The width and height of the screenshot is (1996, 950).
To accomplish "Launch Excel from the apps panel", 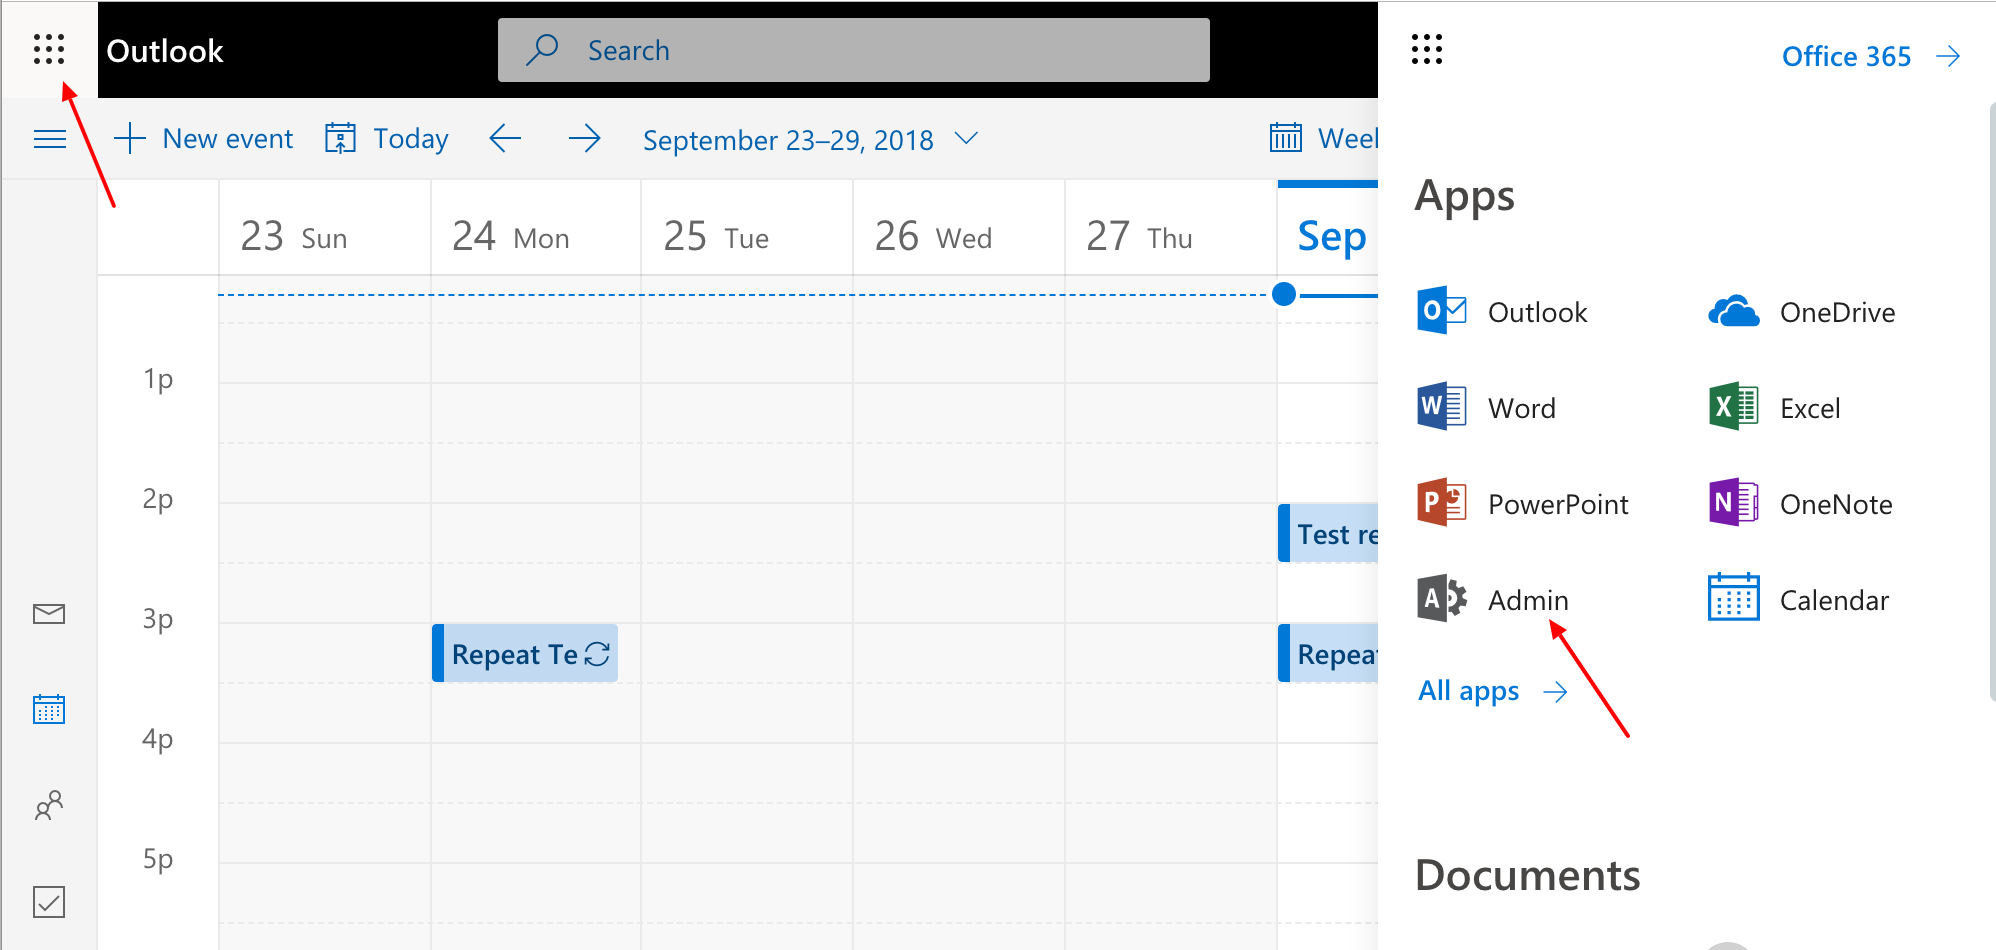I will 1733,407.
